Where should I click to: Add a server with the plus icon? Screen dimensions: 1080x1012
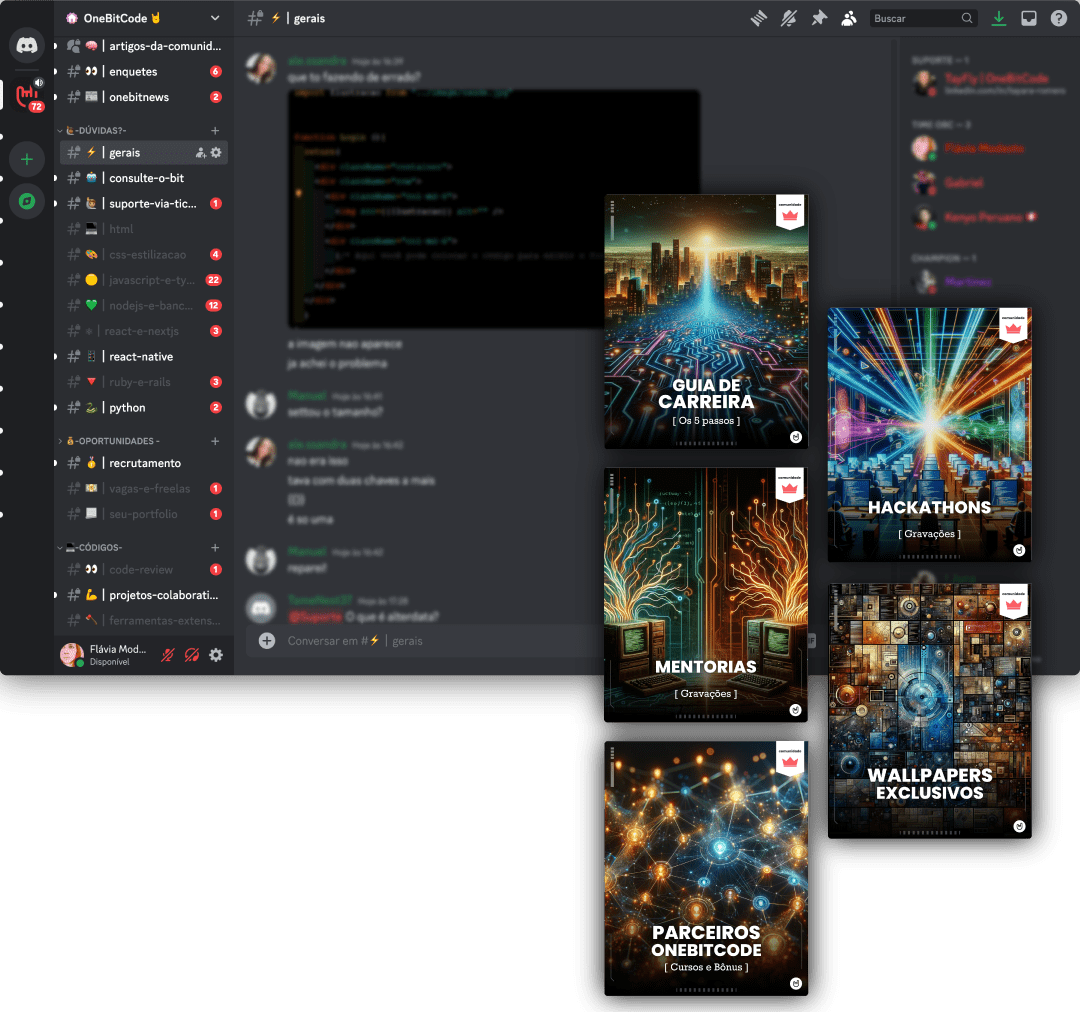pyautogui.click(x=27, y=160)
